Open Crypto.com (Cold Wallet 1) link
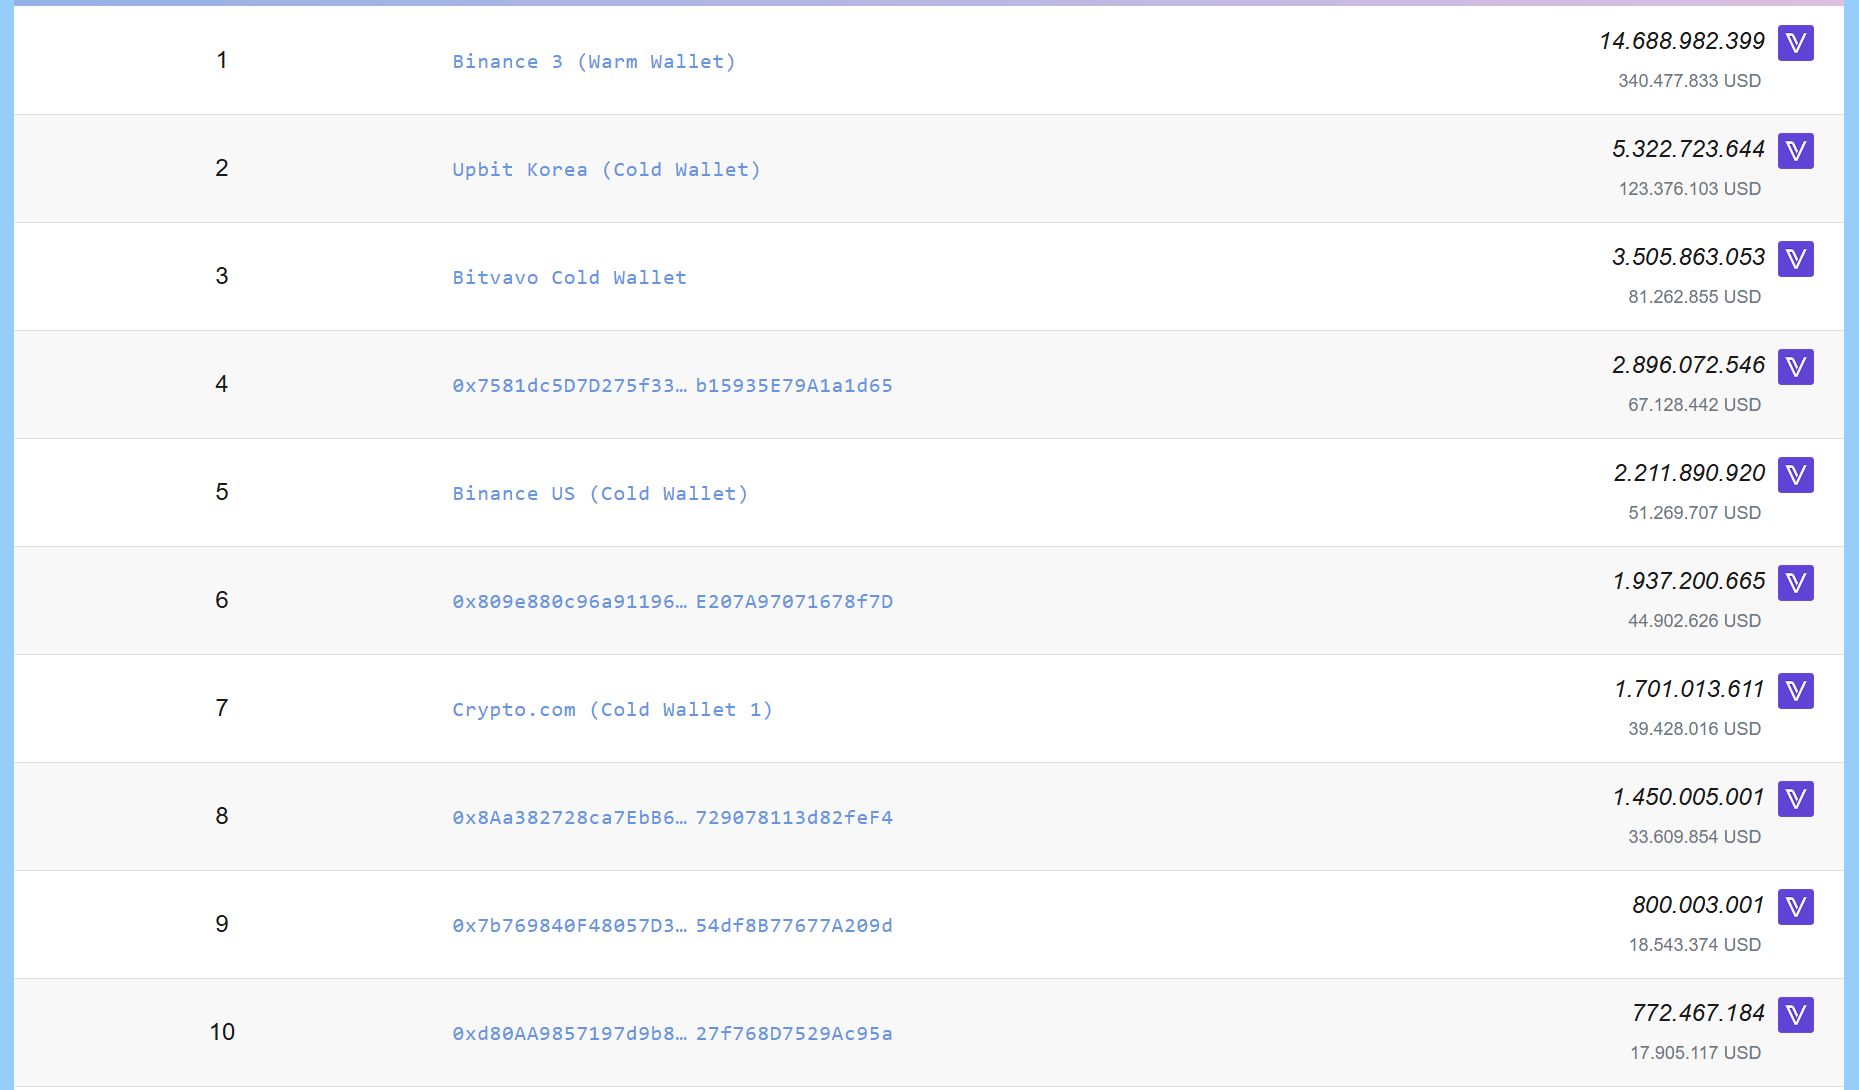The width and height of the screenshot is (1859, 1090). click(x=612, y=709)
